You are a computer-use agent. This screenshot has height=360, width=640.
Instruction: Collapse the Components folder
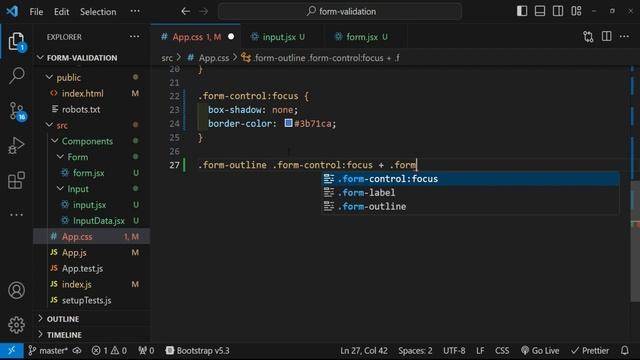click(x=87, y=141)
